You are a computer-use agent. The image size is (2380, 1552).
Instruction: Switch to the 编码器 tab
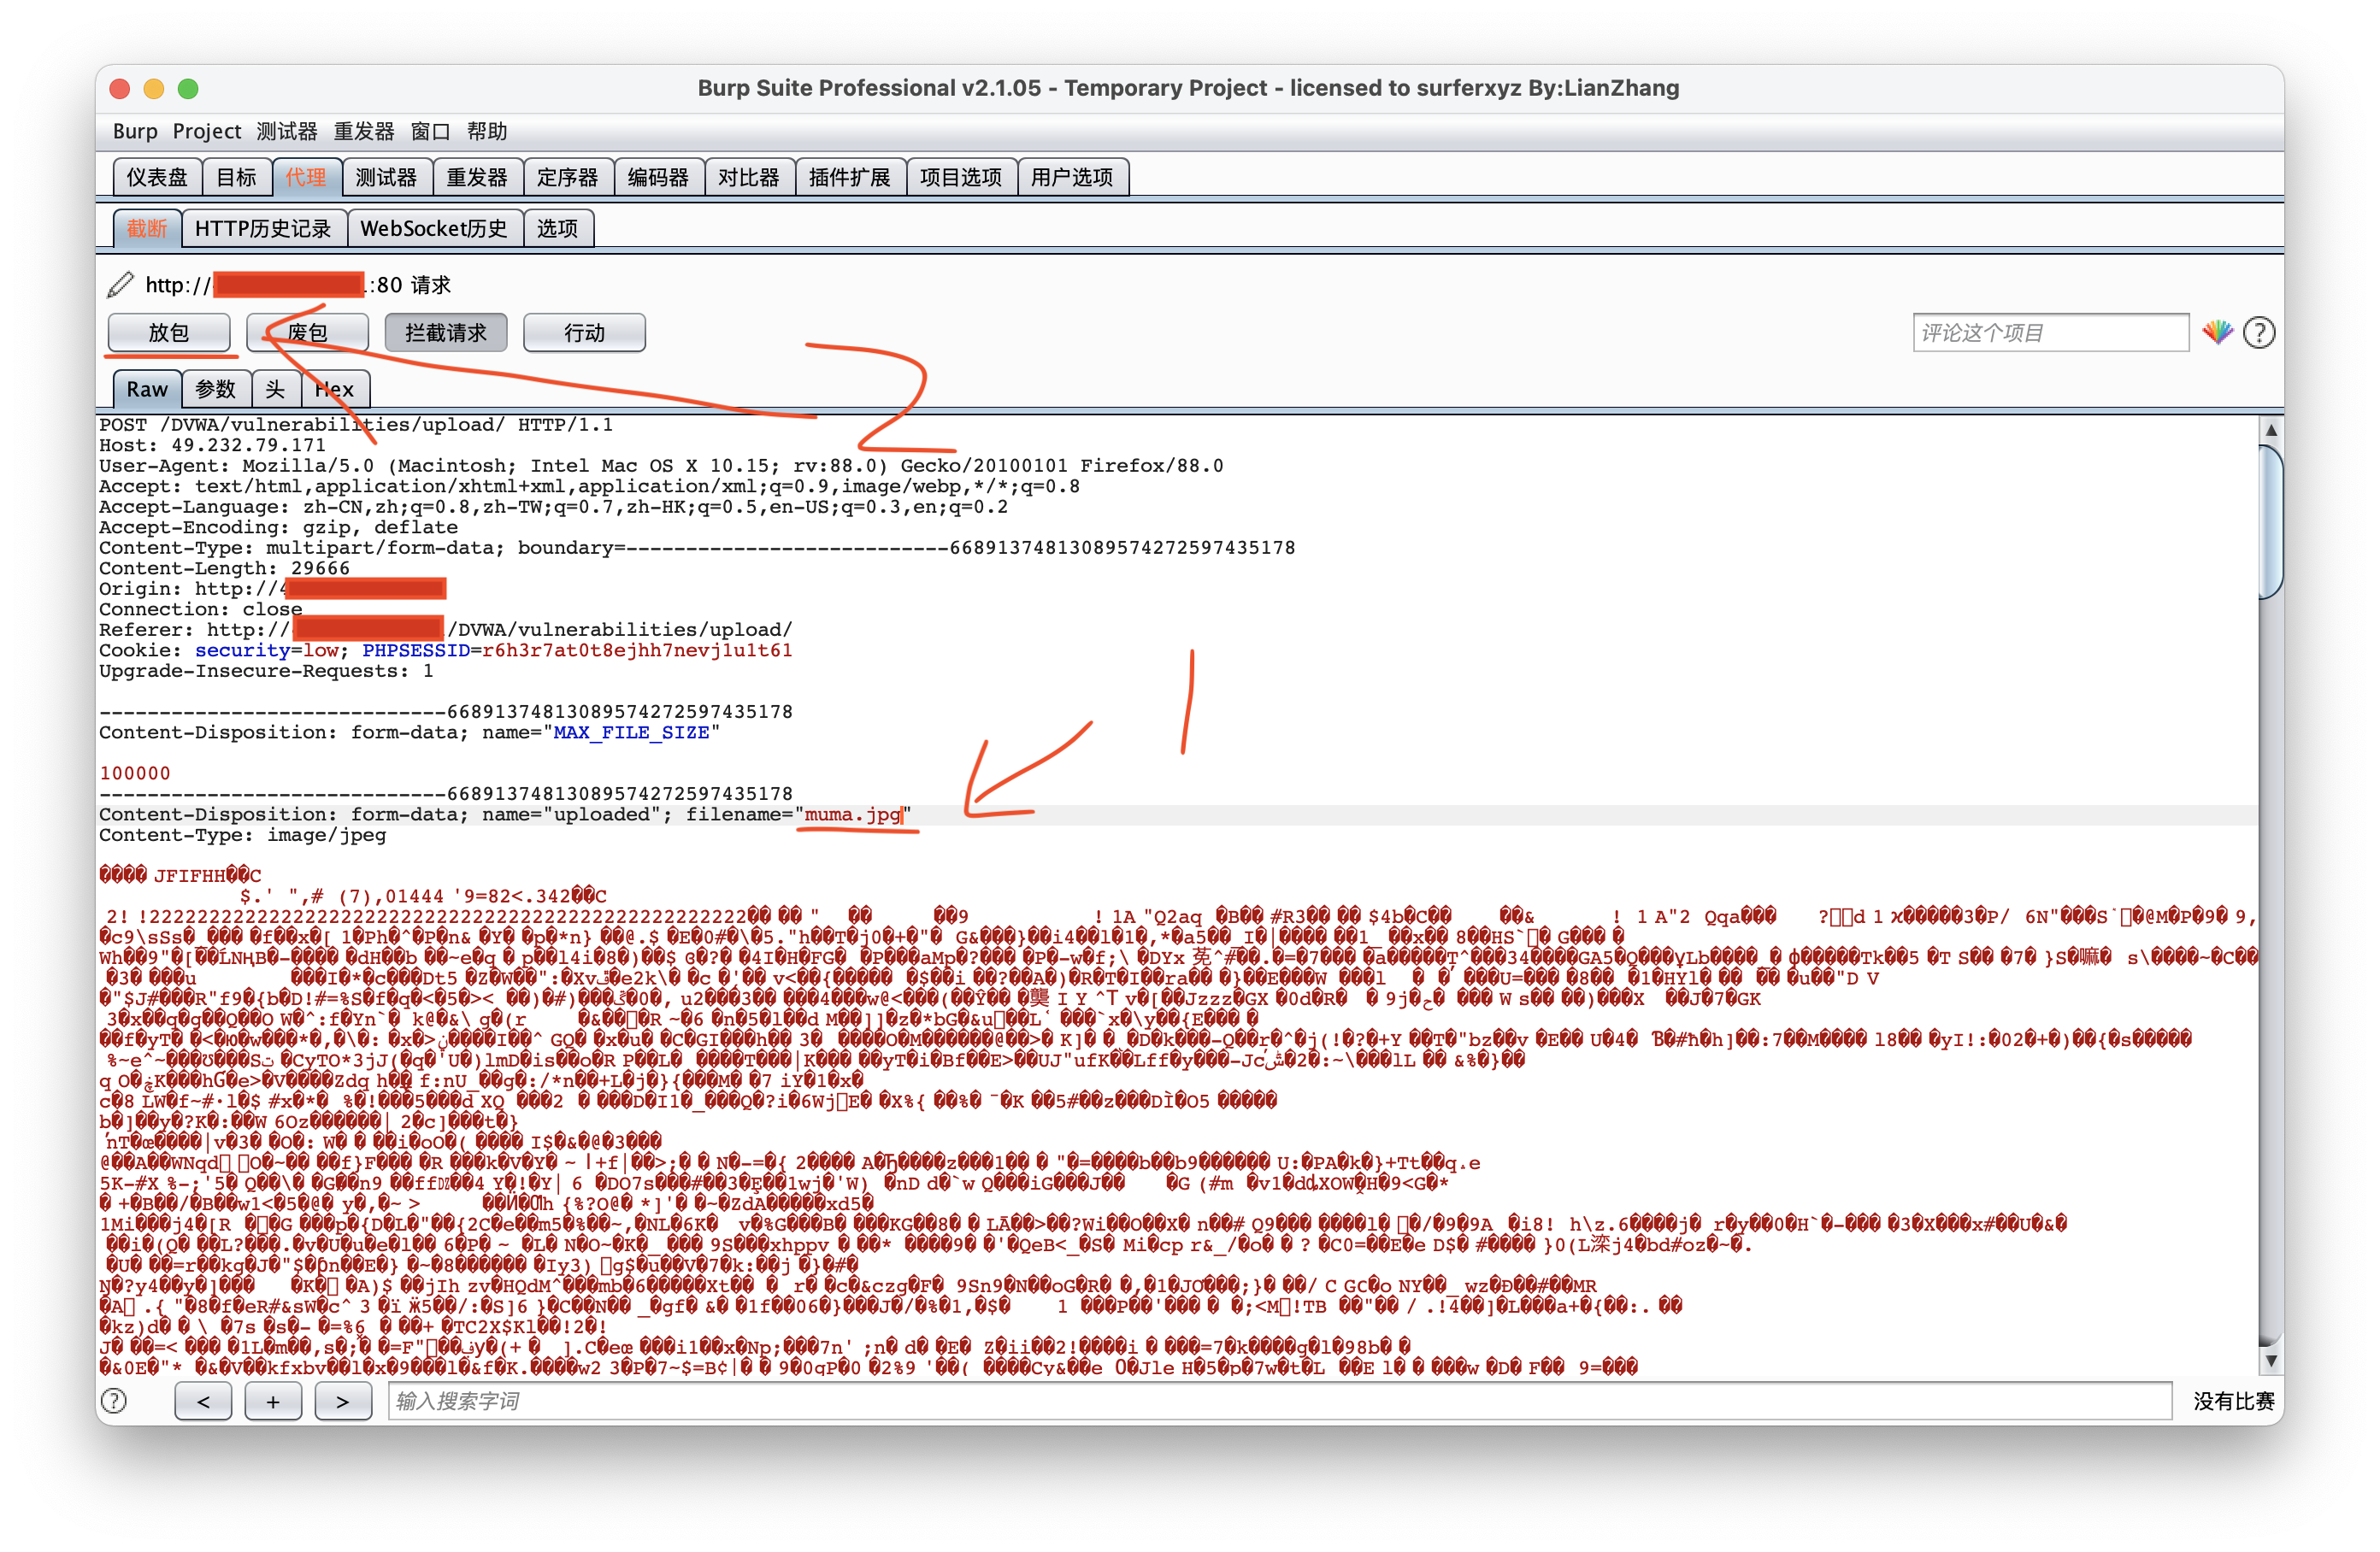click(659, 177)
